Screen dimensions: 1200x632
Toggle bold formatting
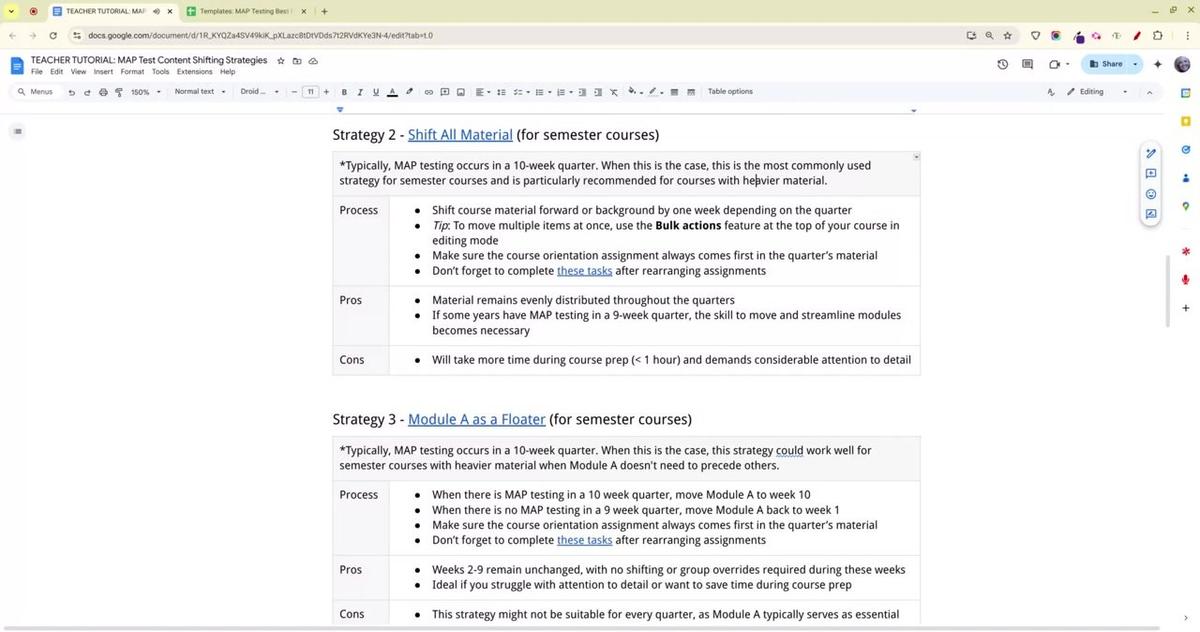pos(344,92)
